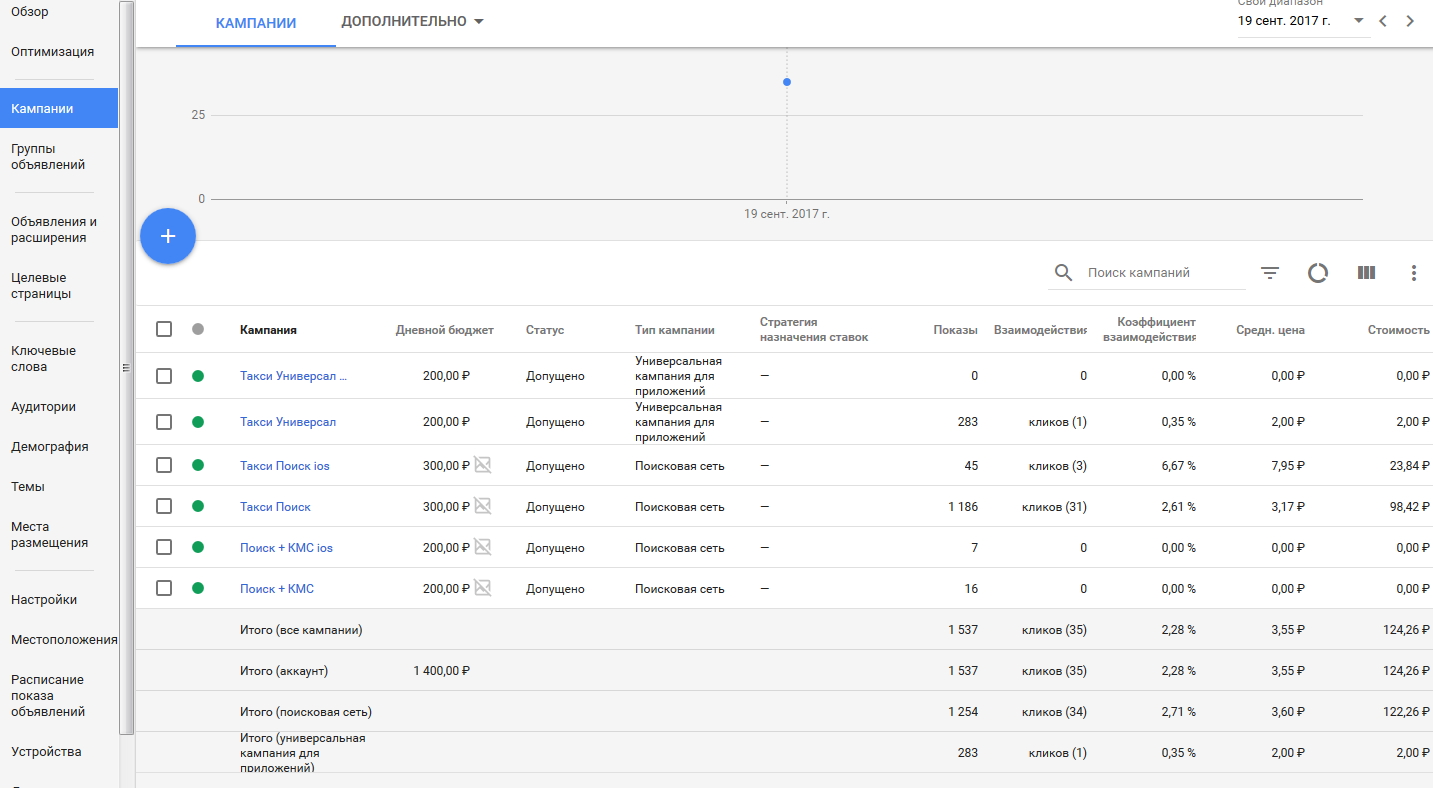
Task: Go to the next date range arrow
Action: tap(1410, 21)
